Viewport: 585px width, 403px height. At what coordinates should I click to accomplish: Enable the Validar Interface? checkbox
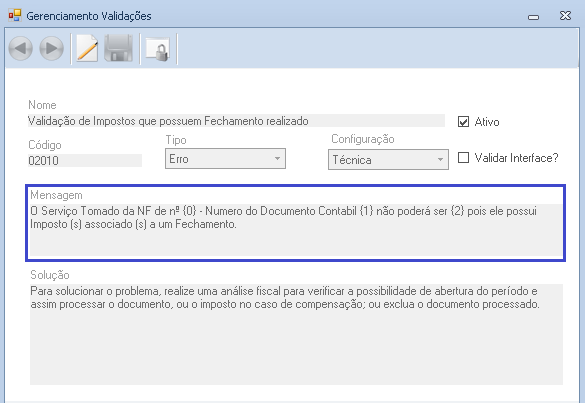click(463, 157)
